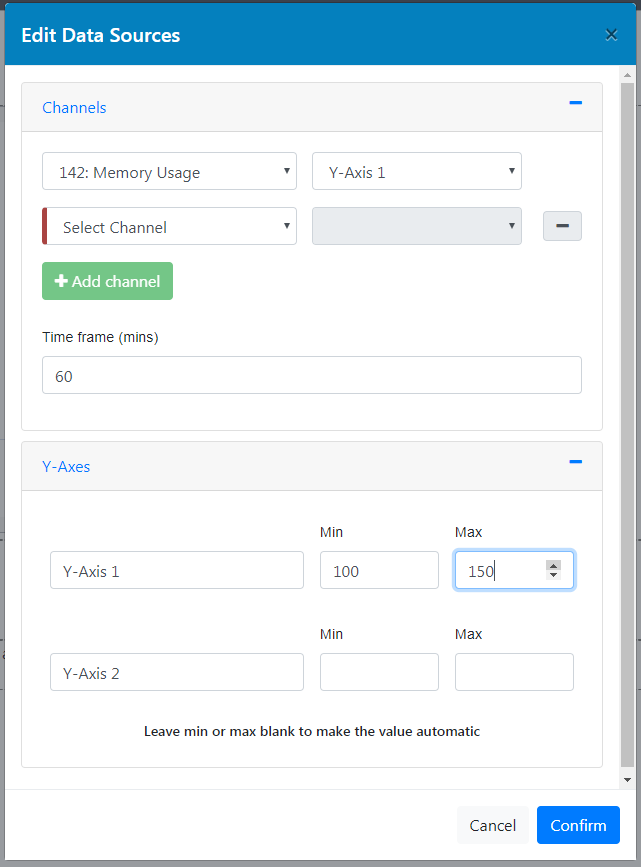
Task: Click the Add channel button
Action: pos(107,281)
